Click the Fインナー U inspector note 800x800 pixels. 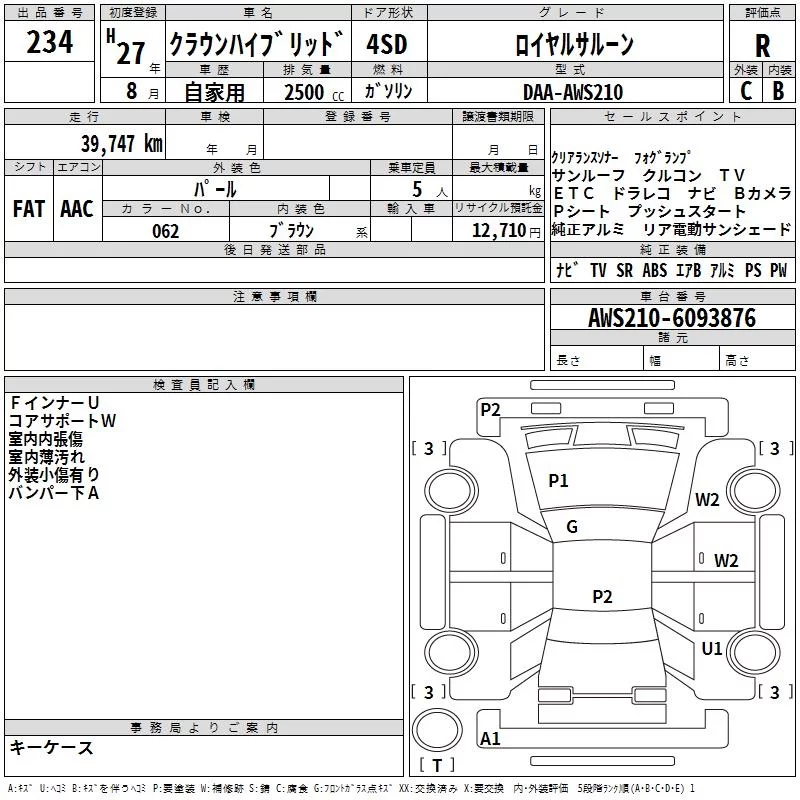54,403
